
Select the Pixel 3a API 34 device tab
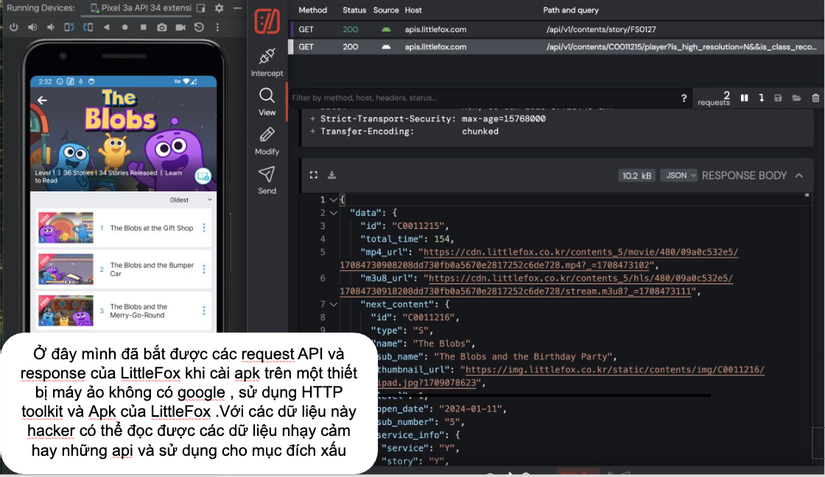pyautogui.click(x=140, y=8)
